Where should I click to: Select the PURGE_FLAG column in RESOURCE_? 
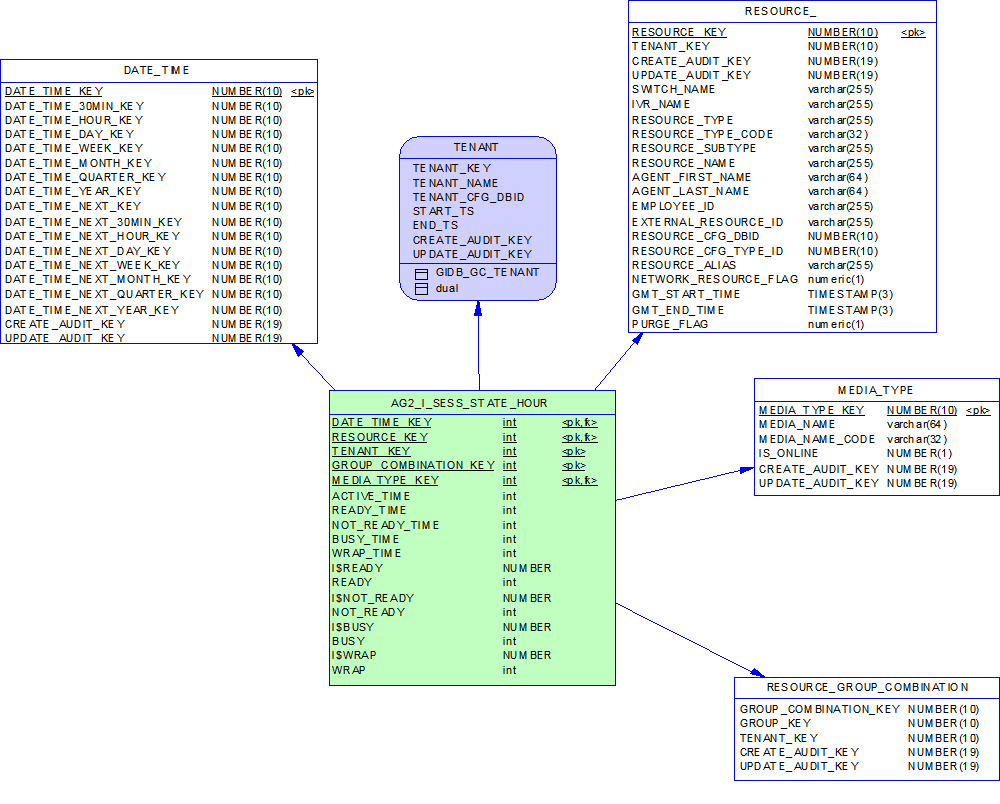[669, 324]
